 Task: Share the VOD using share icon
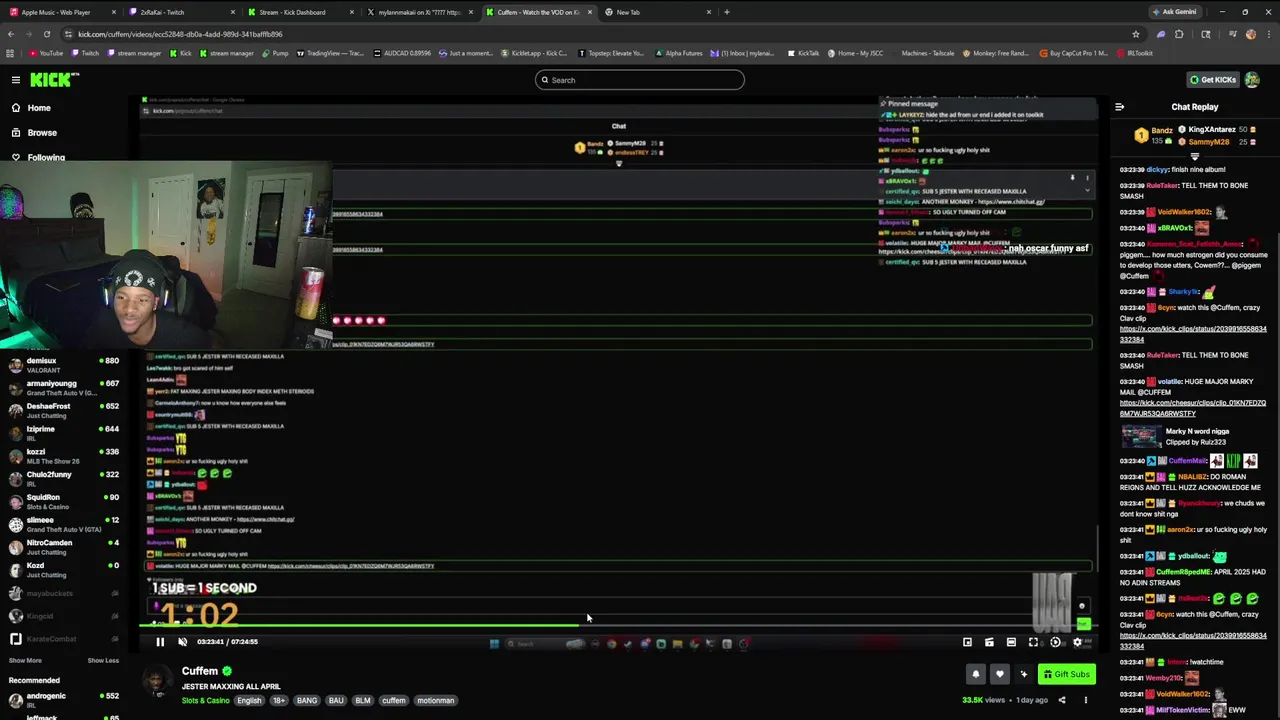pyautogui.click(x=1062, y=700)
